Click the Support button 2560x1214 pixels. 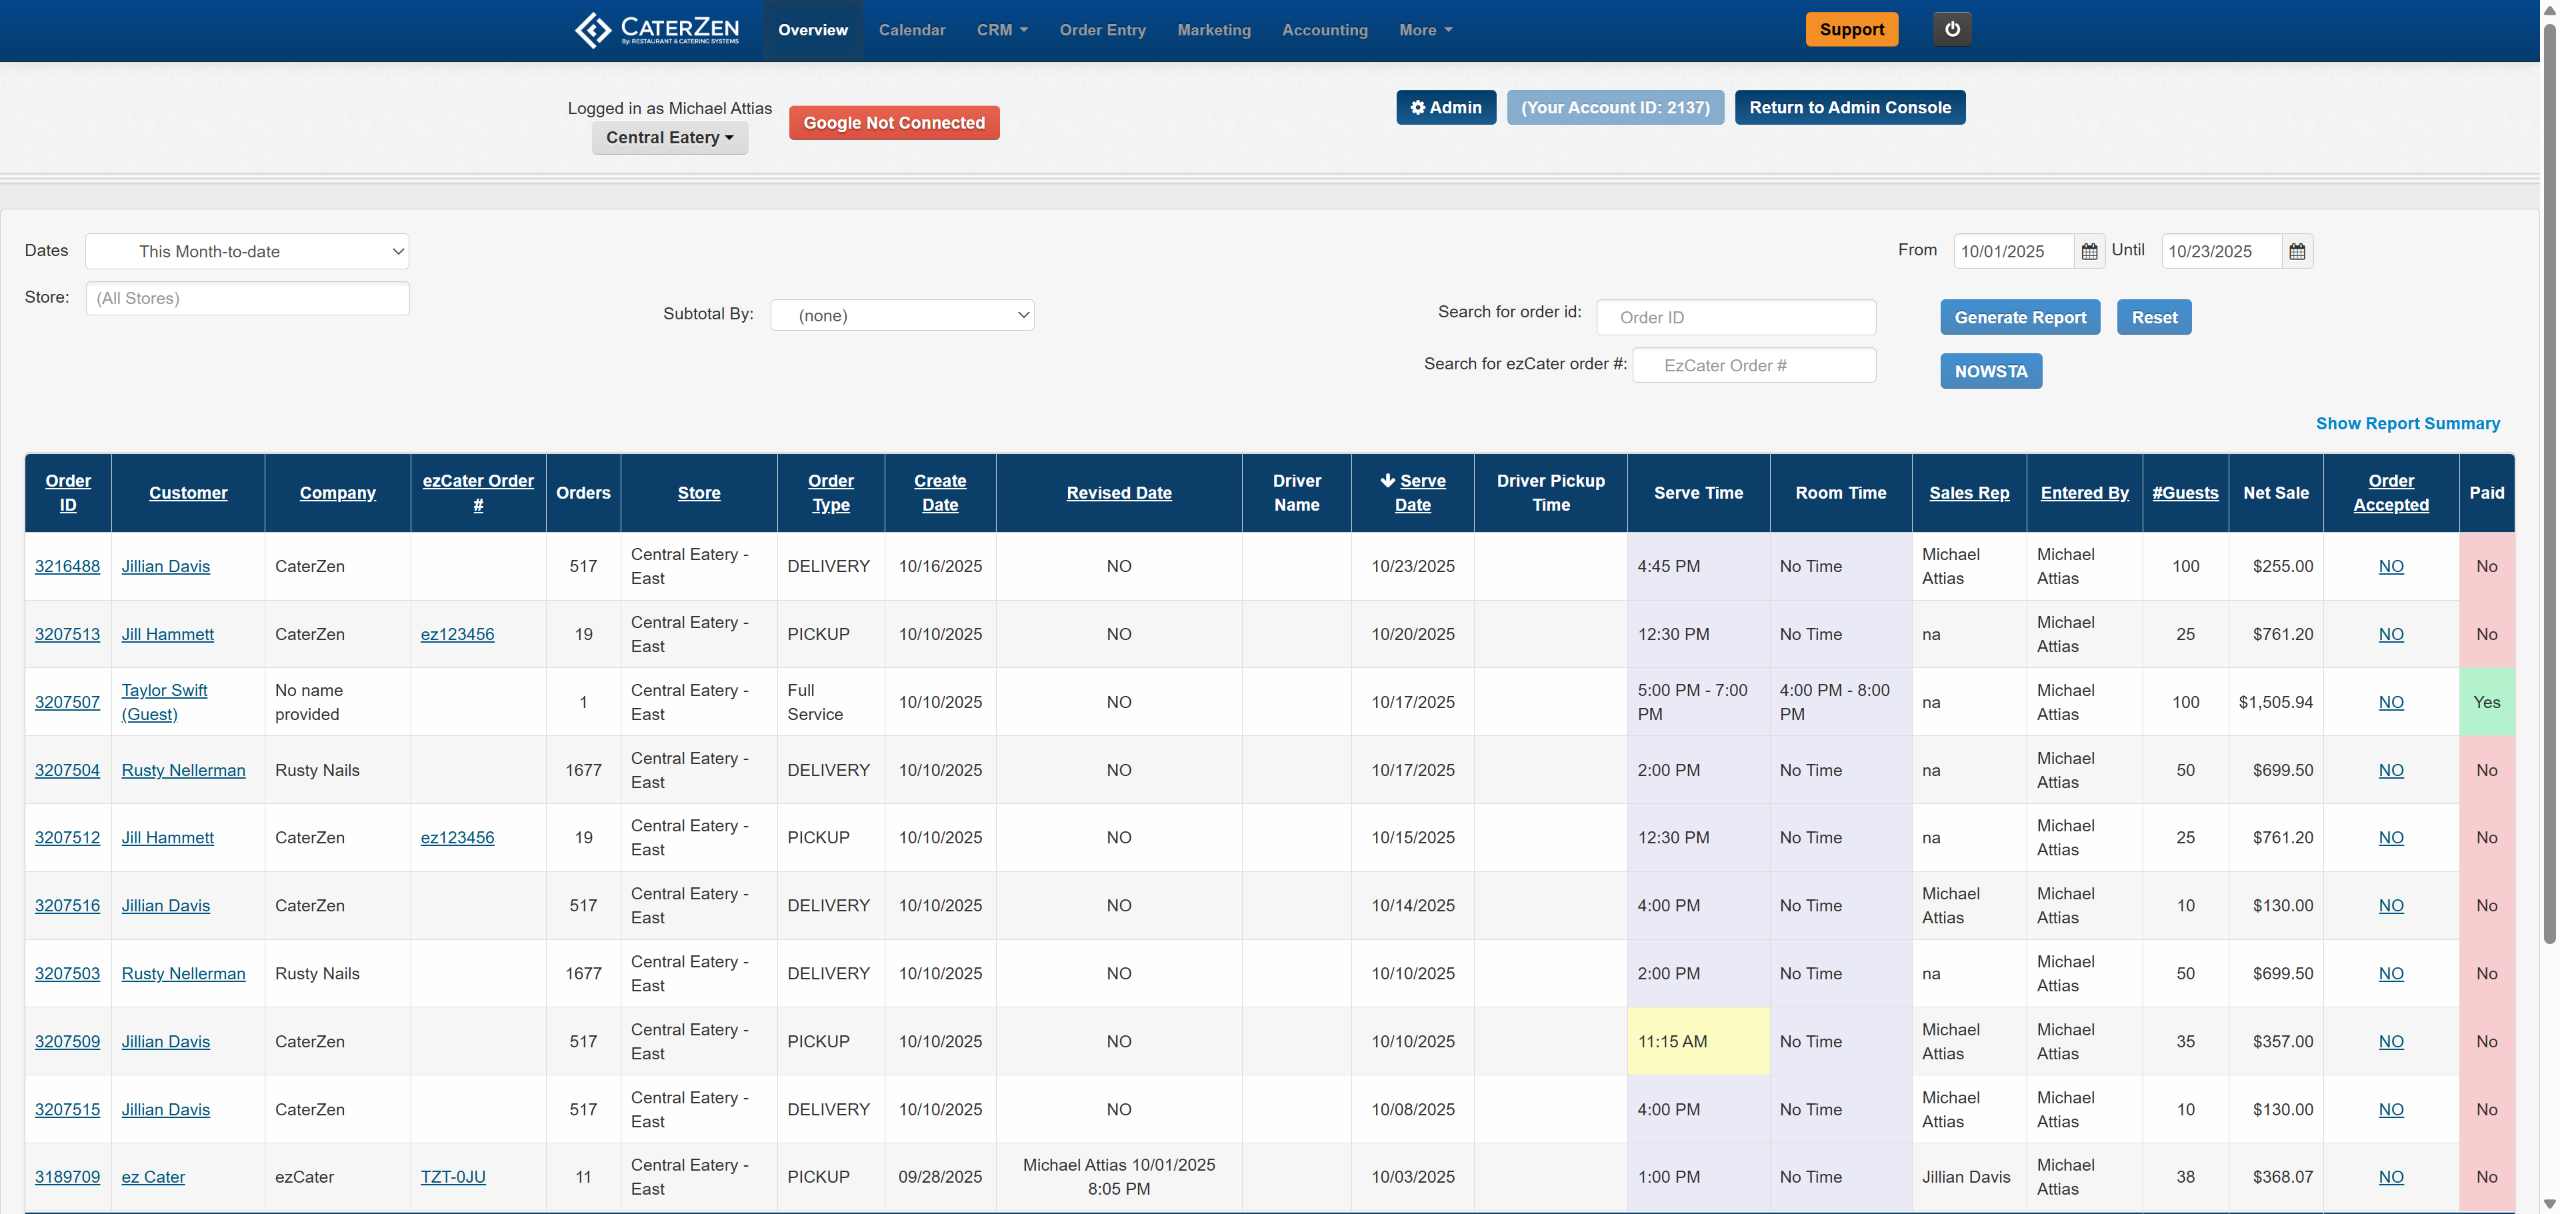click(1851, 30)
